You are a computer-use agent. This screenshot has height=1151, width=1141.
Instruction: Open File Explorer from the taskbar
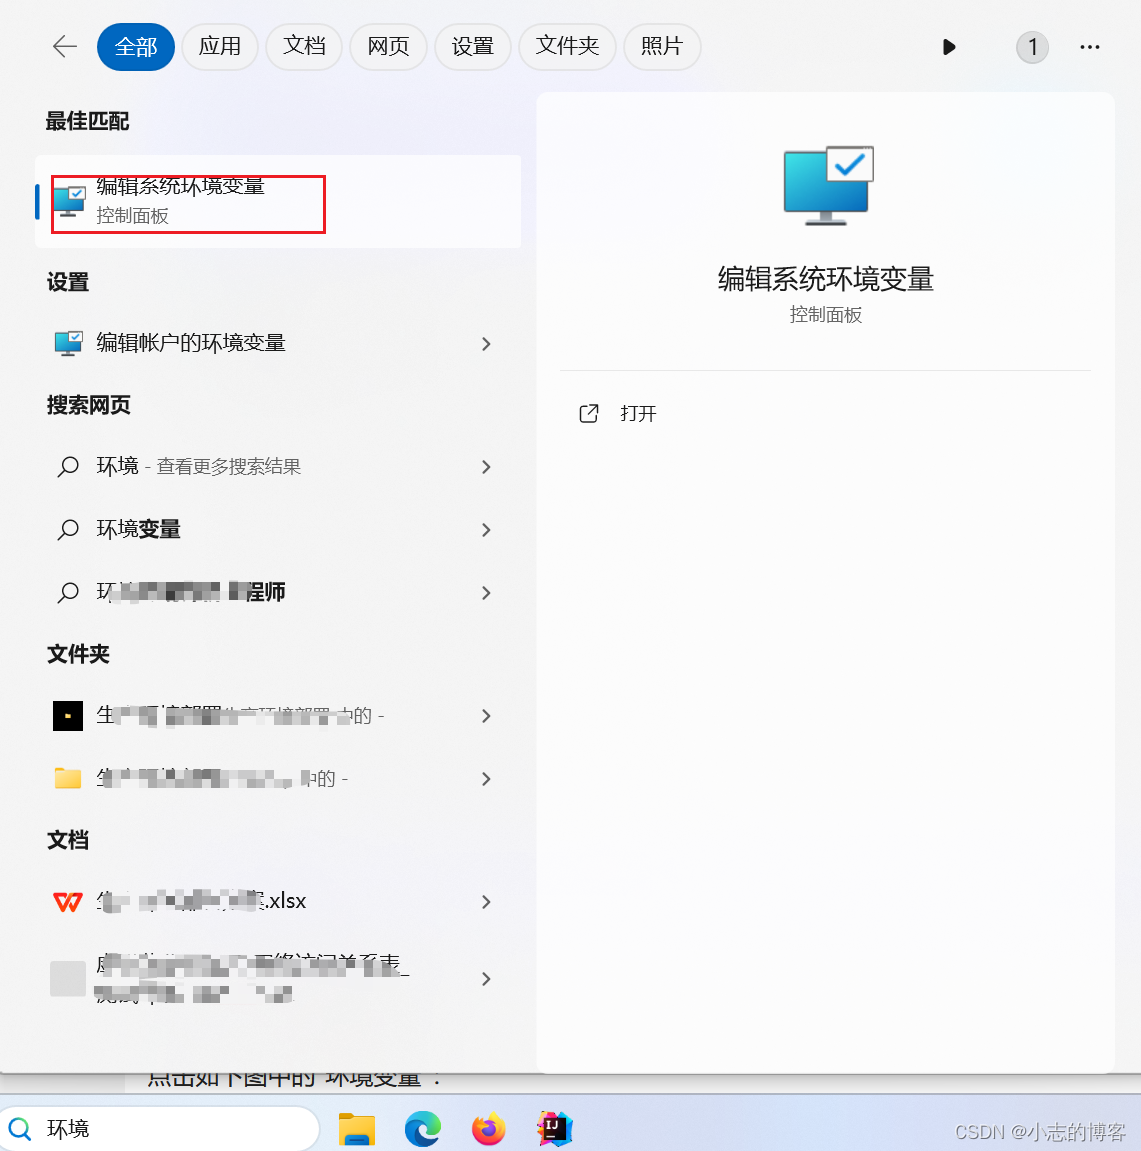click(356, 1129)
